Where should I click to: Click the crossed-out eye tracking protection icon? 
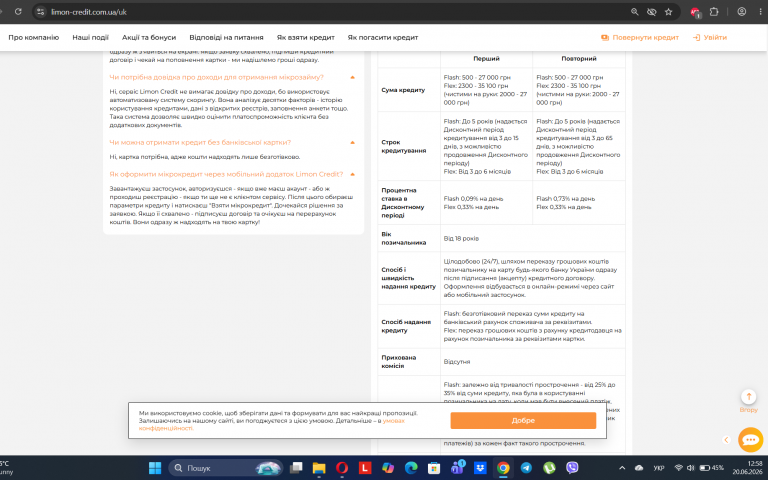(x=651, y=12)
